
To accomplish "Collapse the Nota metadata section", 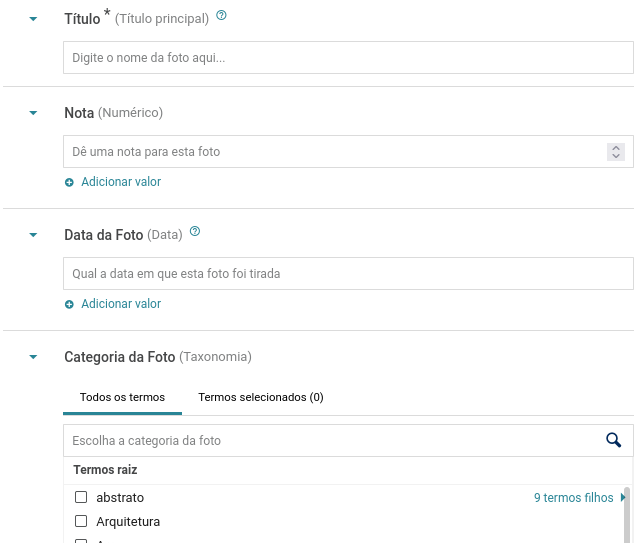I will (33, 113).
